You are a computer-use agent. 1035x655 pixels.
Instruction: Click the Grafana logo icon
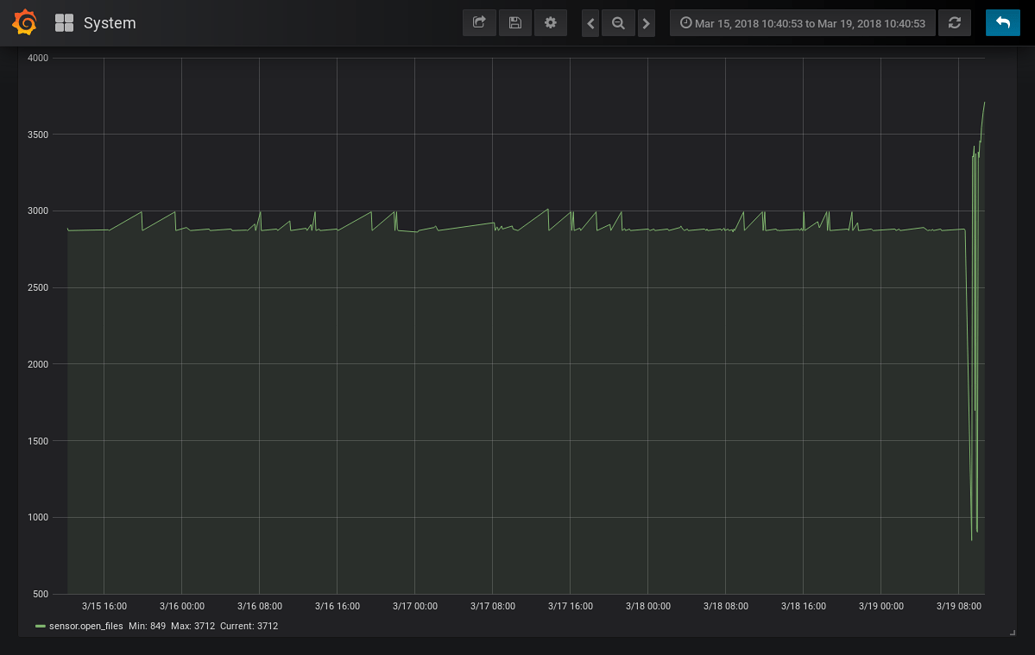pos(24,22)
